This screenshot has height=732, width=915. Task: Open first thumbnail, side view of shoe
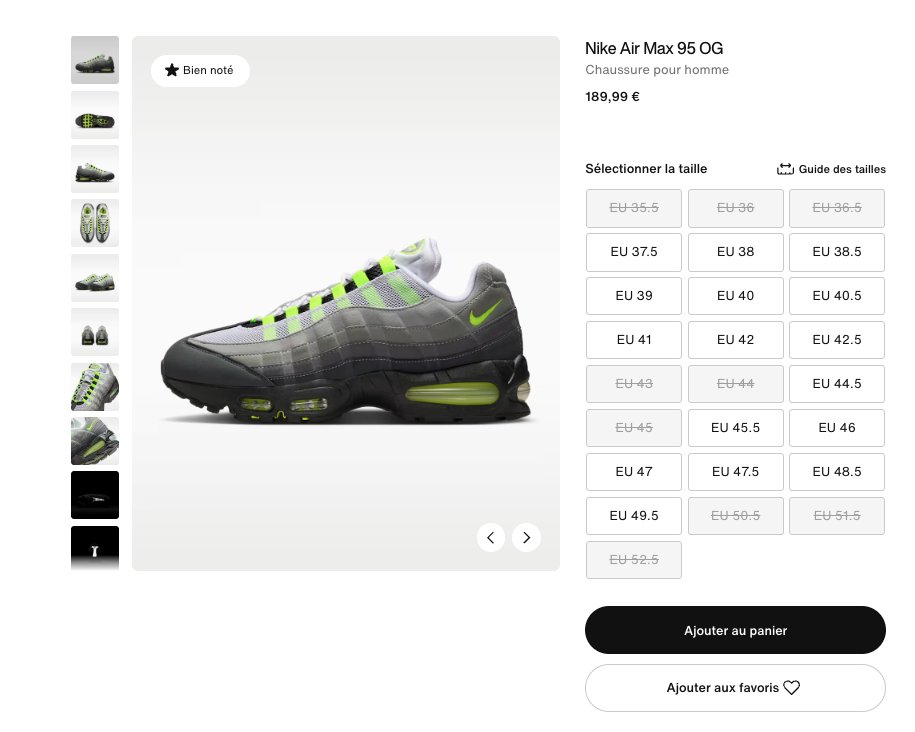(x=95, y=60)
